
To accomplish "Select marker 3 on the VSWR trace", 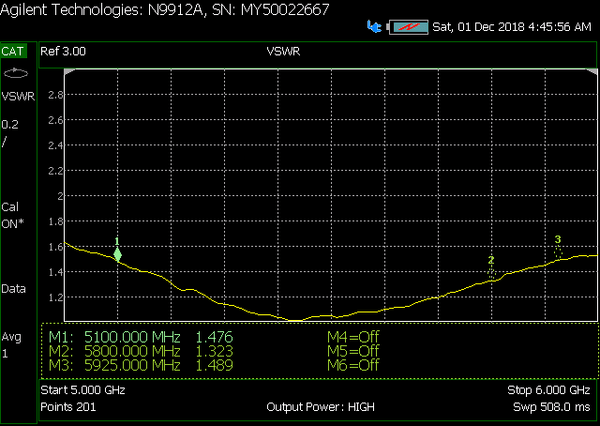I will point(558,252).
